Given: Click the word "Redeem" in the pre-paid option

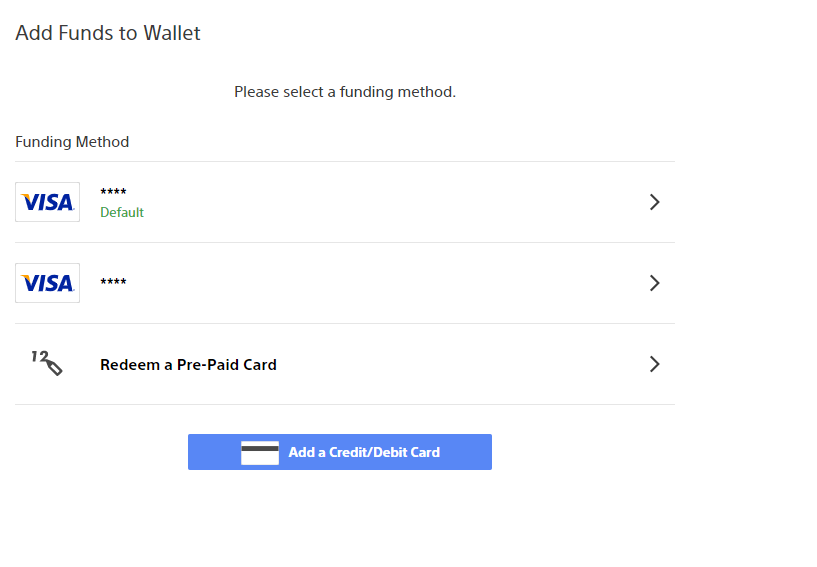Looking at the screenshot, I should point(129,365).
